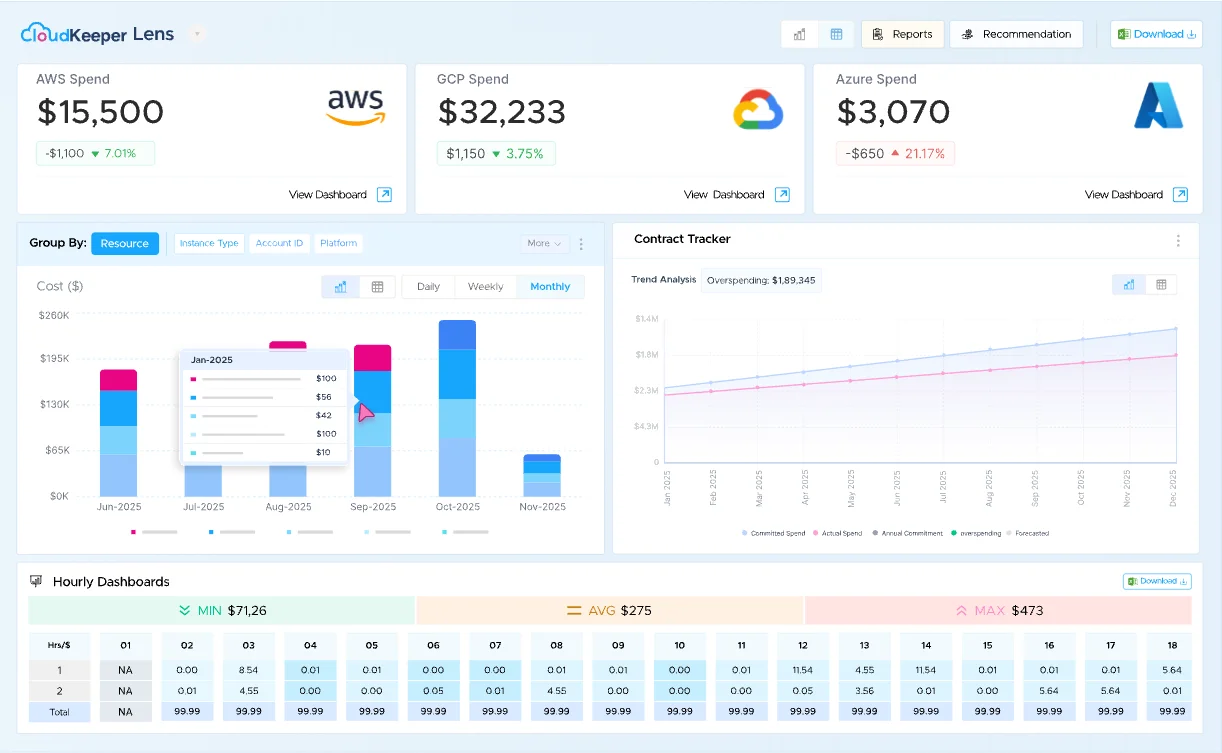The height and width of the screenshot is (753, 1222).
Task: Select Group By Resource
Action: click(x=125, y=243)
